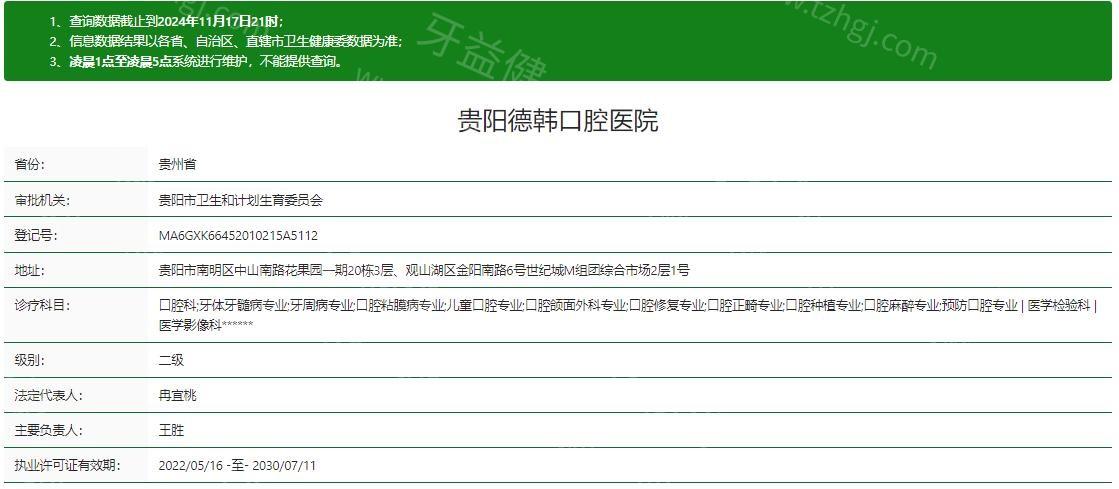
Task: Click the 执业许可证有效期 field label
Action: point(67,466)
